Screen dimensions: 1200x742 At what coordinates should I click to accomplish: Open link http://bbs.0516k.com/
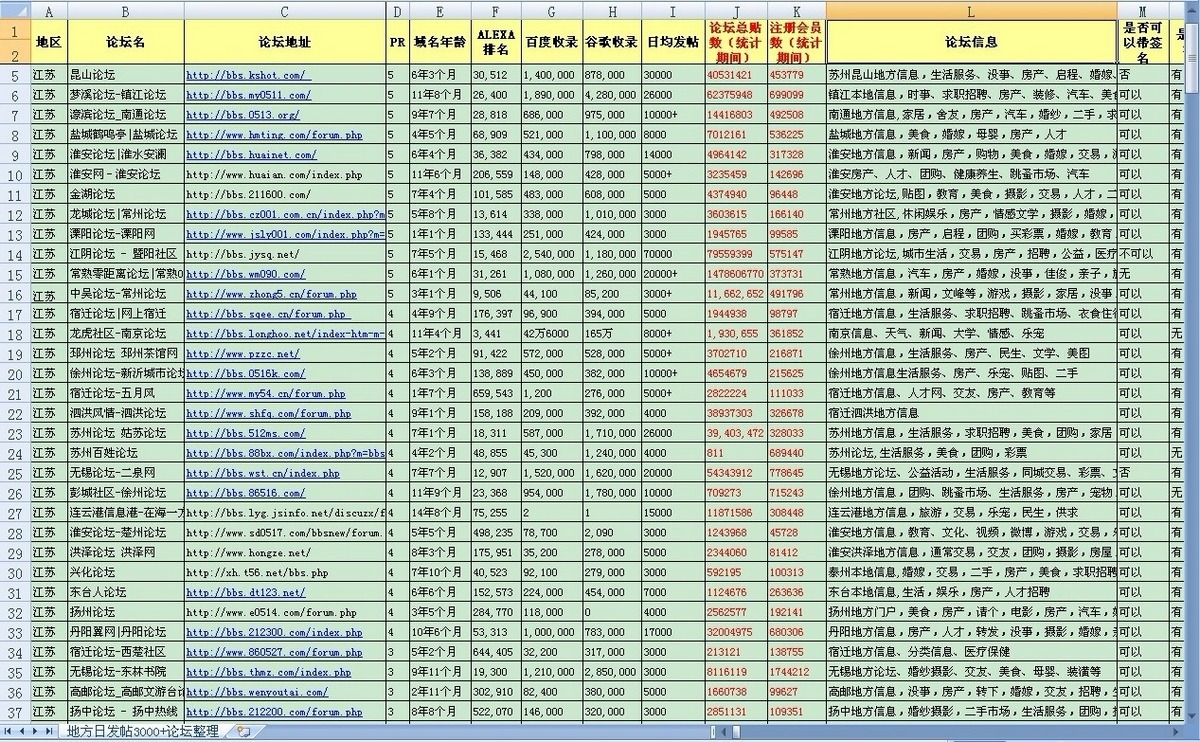pyautogui.click(x=246, y=373)
